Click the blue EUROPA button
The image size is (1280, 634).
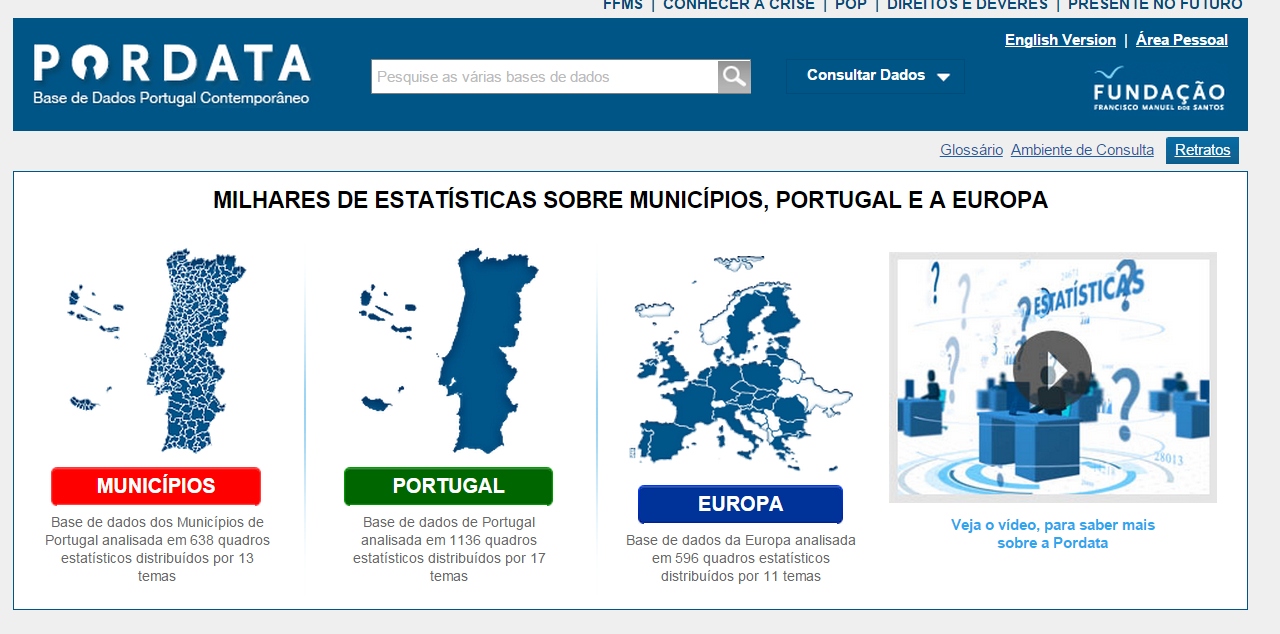(740, 504)
